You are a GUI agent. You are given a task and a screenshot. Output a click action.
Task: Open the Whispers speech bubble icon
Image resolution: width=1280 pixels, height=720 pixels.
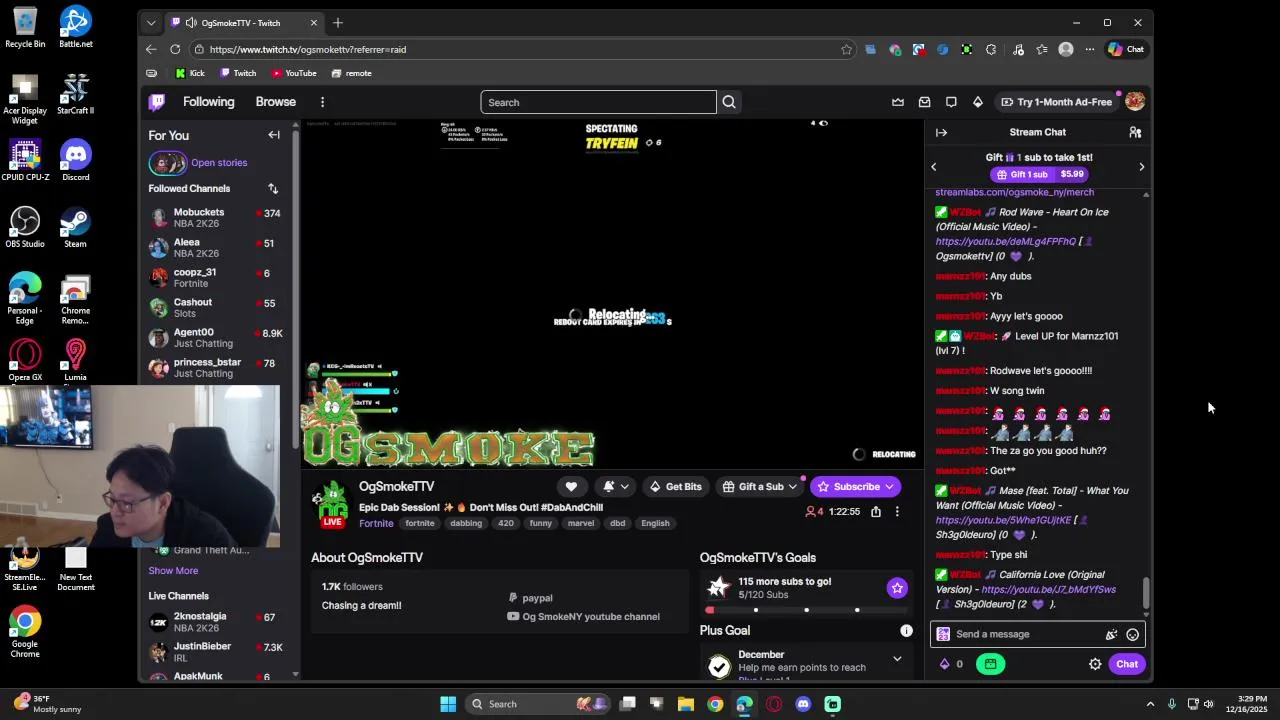[951, 102]
